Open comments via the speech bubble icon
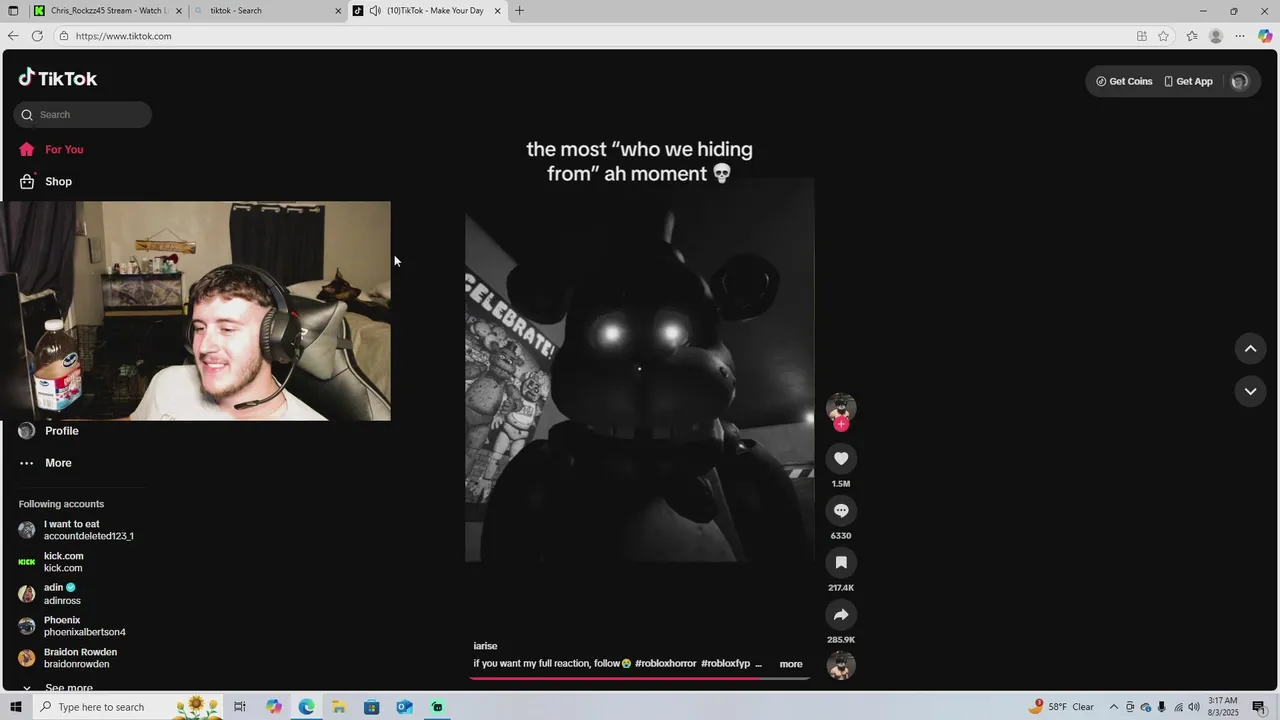The width and height of the screenshot is (1280, 720). [841, 510]
